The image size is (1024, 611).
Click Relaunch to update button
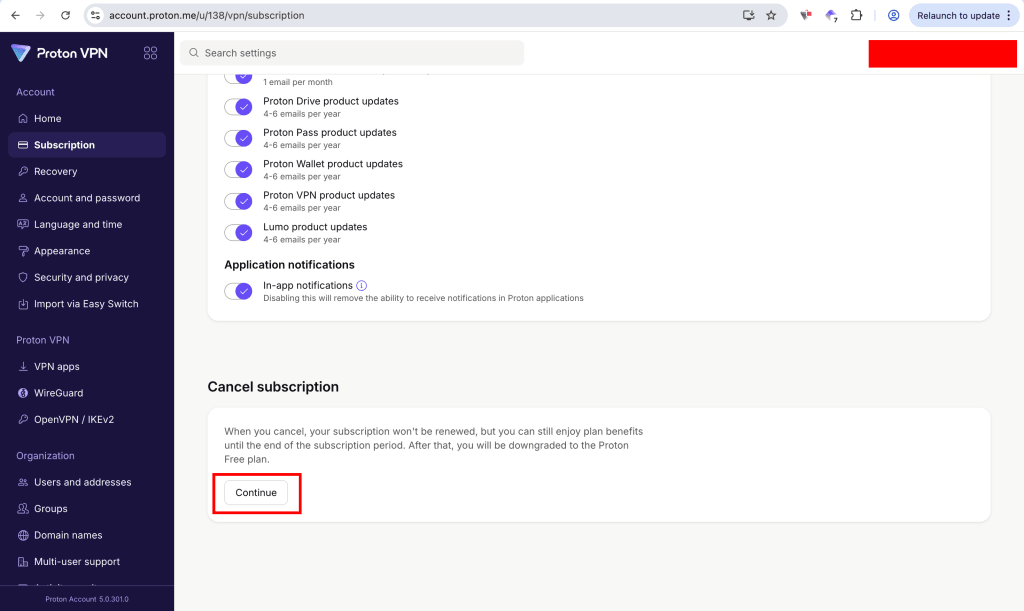pyautogui.click(x=957, y=16)
